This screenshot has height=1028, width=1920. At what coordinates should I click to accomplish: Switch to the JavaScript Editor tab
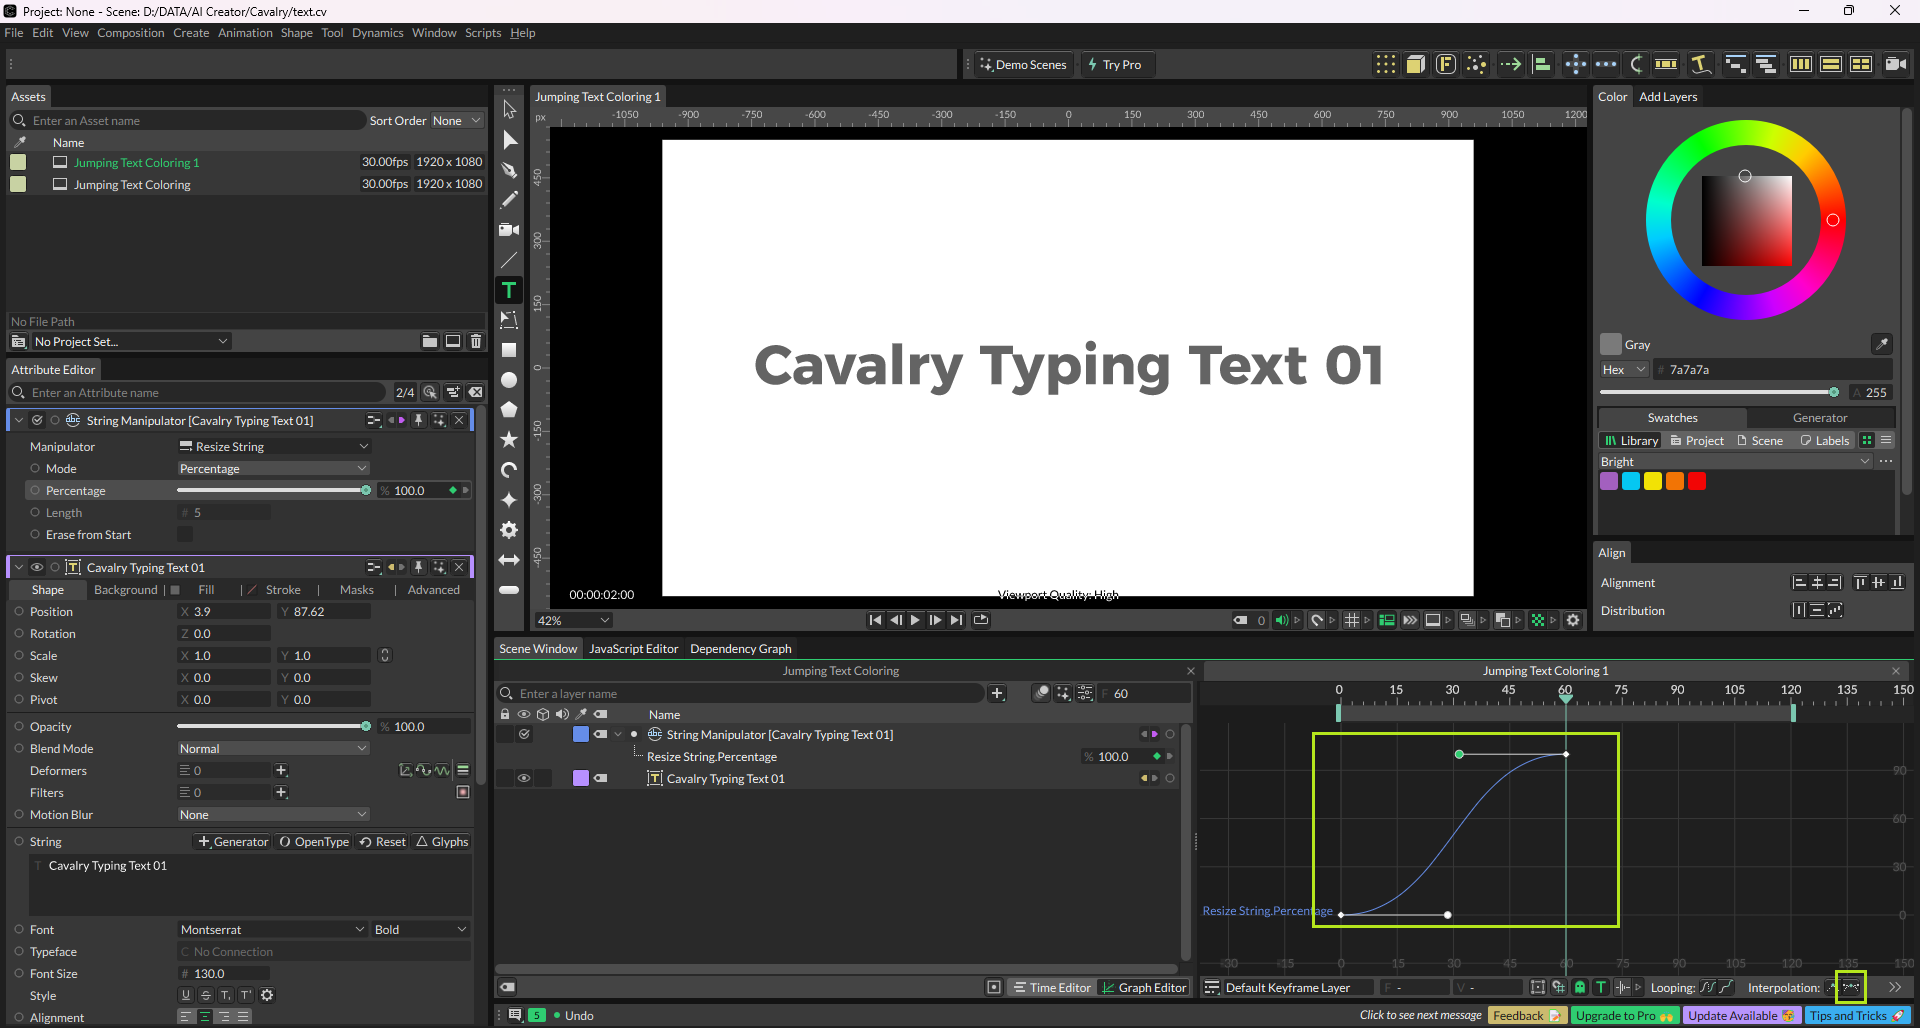pyautogui.click(x=633, y=649)
